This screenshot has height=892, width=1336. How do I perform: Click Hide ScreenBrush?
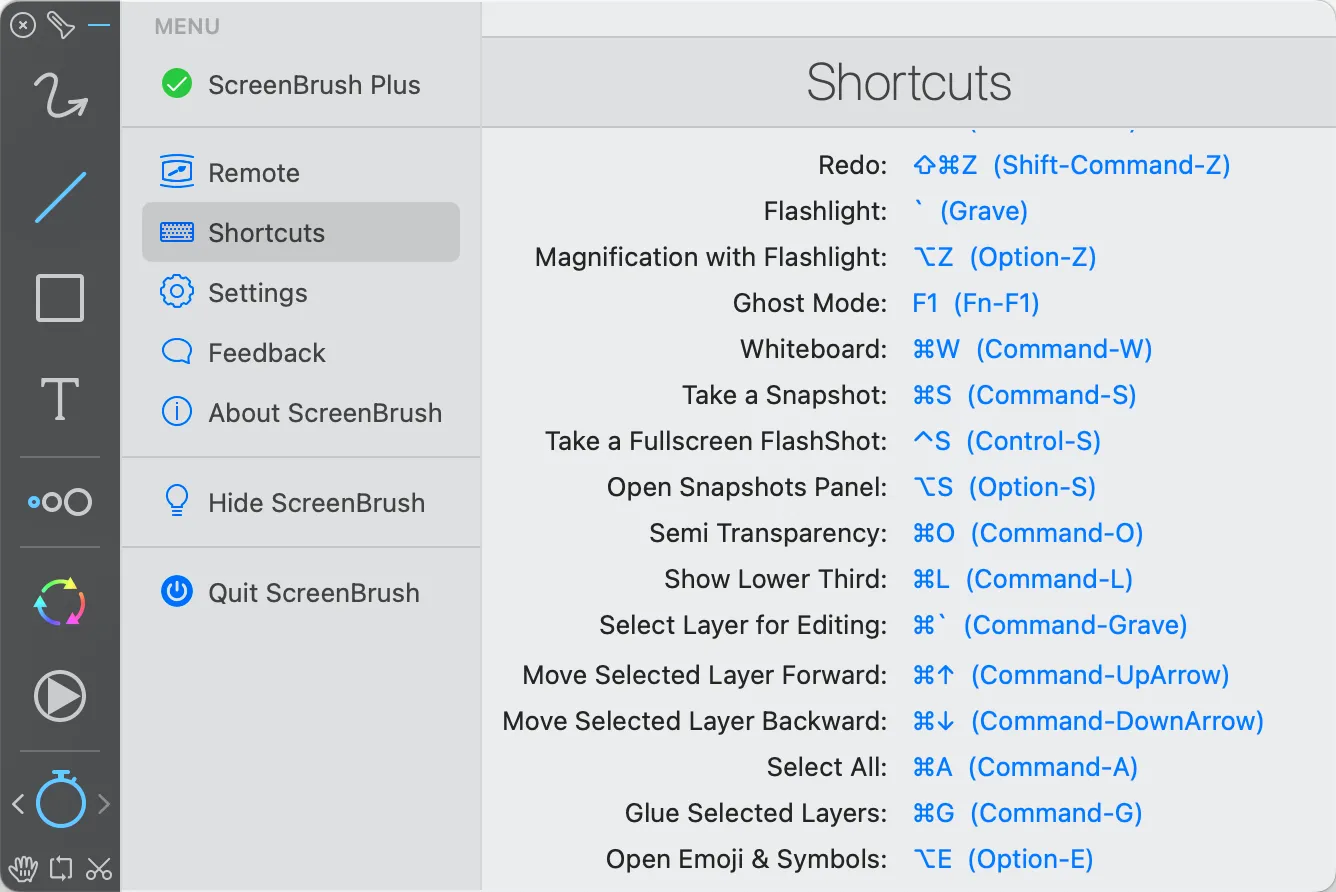coord(316,503)
